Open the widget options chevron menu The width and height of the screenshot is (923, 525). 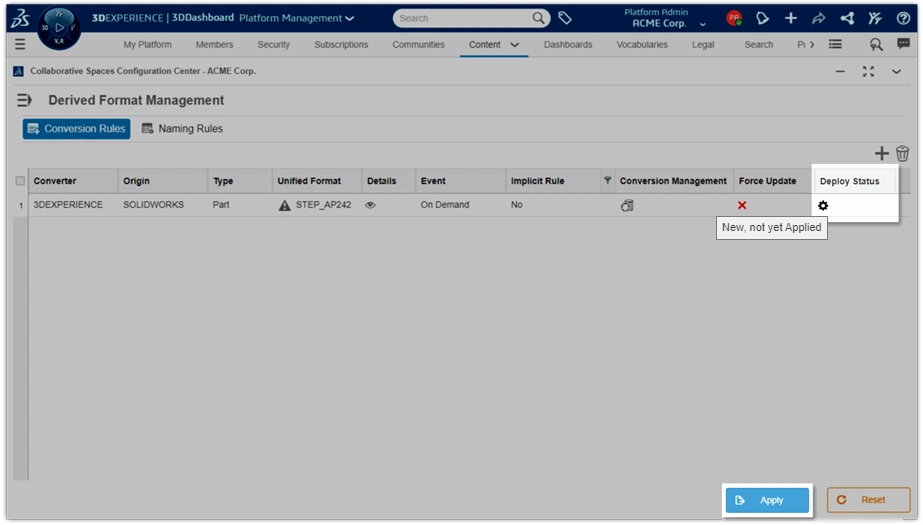click(896, 72)
